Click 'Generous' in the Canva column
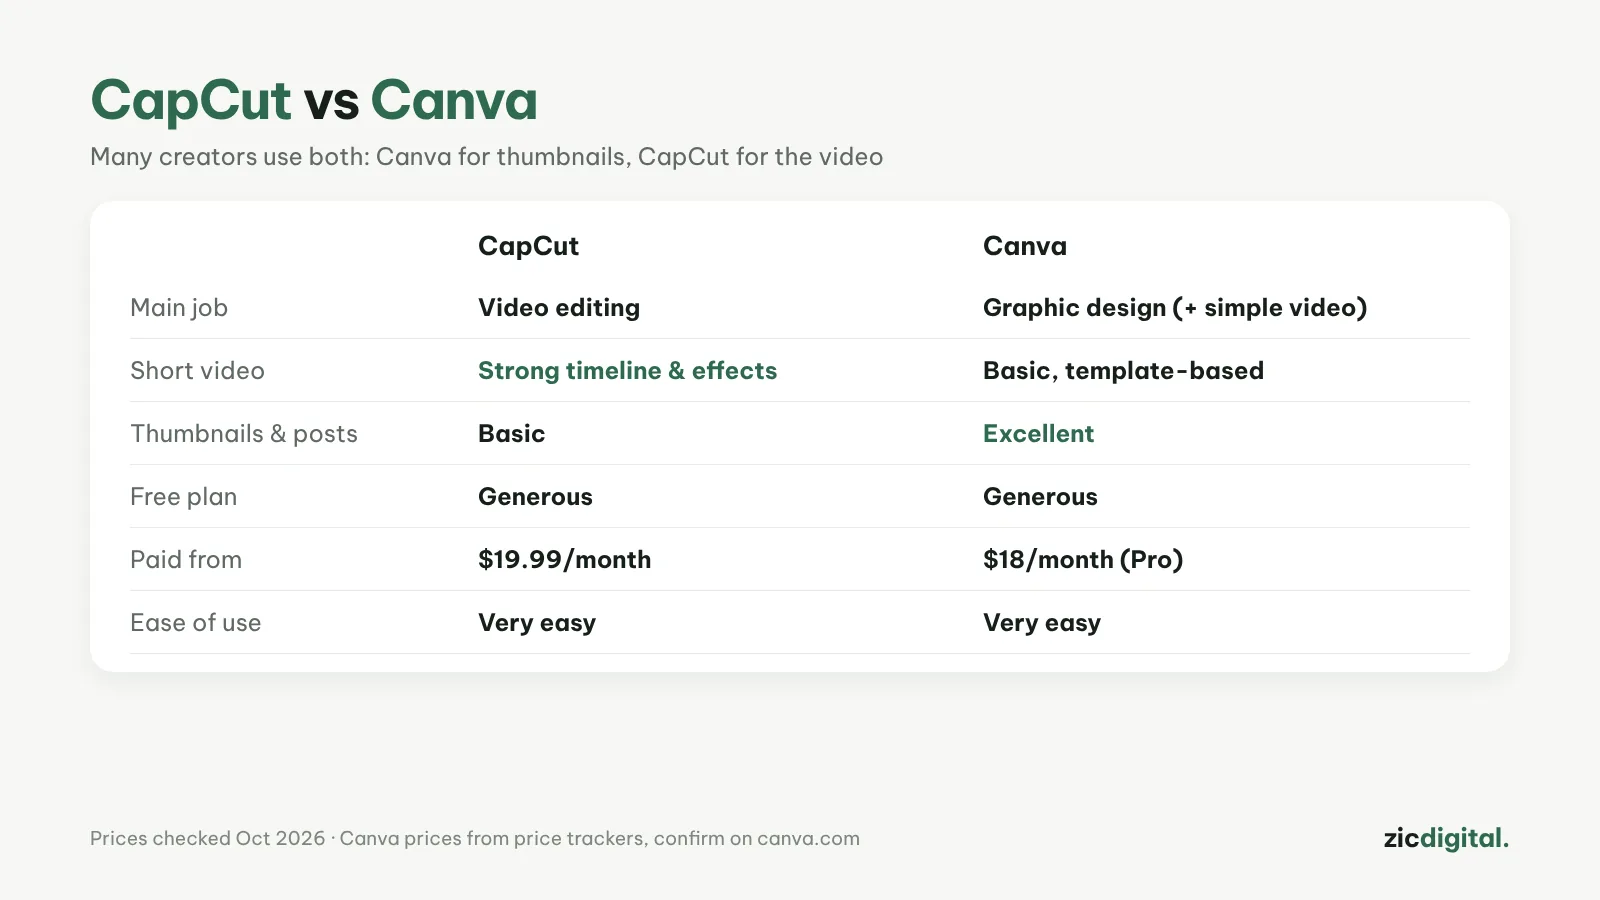This screenshot has width=1600, height=900. pyautogui.click(x=1040, y=497)
